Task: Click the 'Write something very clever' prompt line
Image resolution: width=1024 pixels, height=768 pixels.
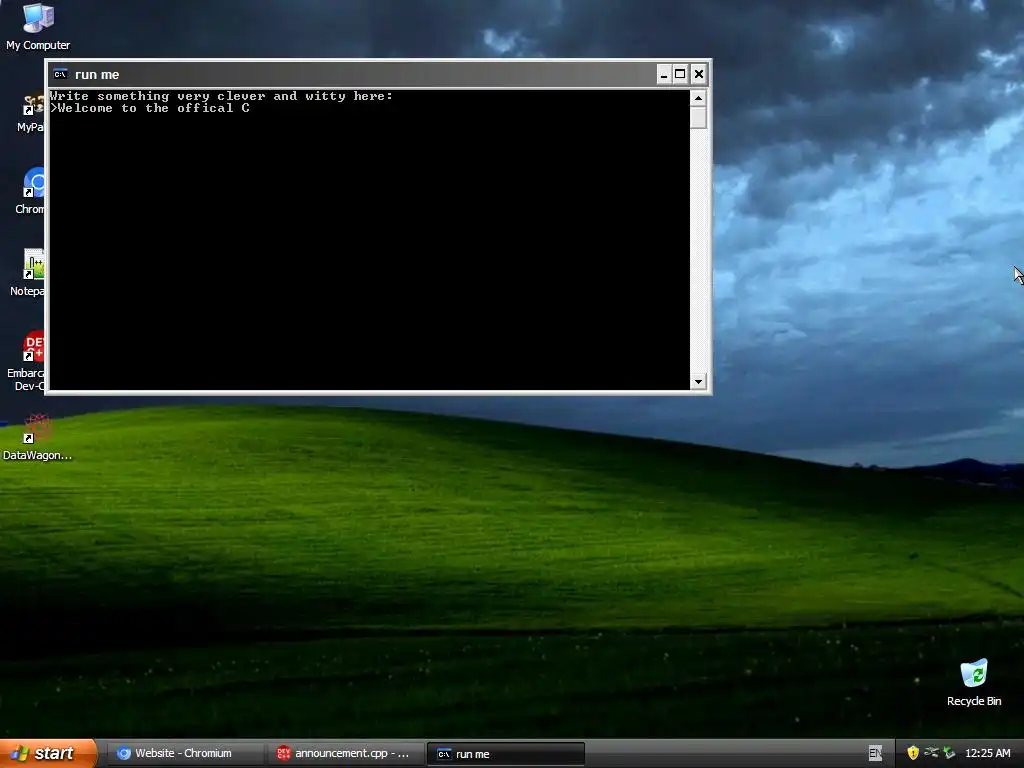Action: pyautogui.click(x=221, y=96)
